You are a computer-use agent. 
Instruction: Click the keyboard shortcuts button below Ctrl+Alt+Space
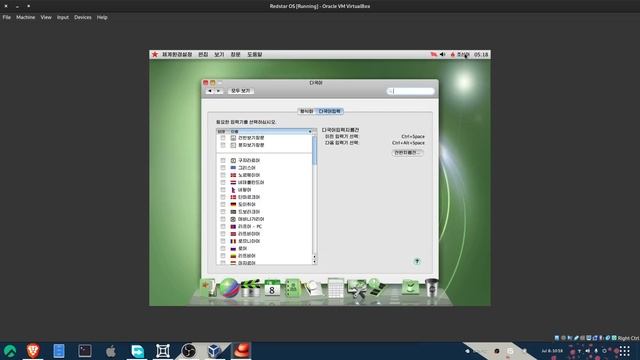pos(407,152)
